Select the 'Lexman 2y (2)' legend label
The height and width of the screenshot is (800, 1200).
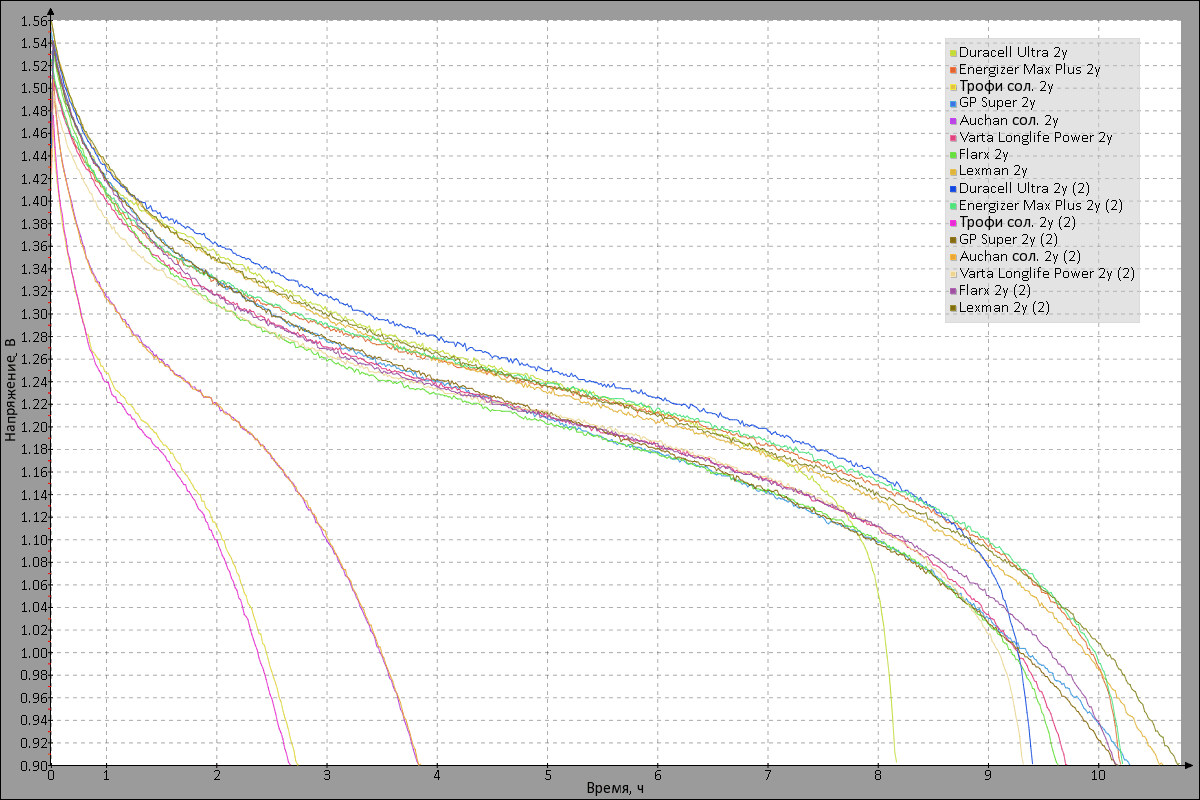(1005, 307)
